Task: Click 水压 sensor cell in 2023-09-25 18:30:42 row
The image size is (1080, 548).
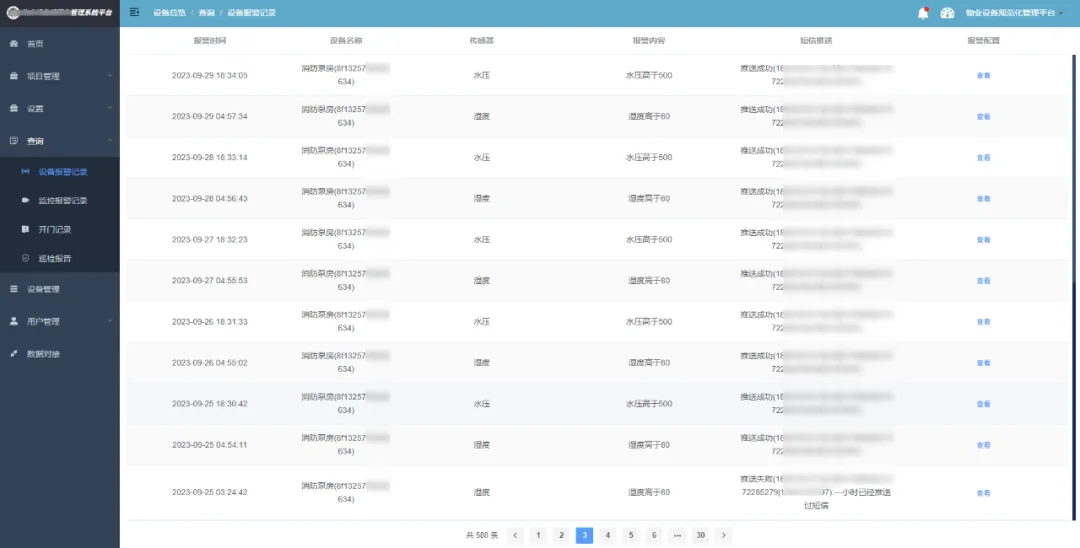Action: pyautogui.click(x=481, y=404)
